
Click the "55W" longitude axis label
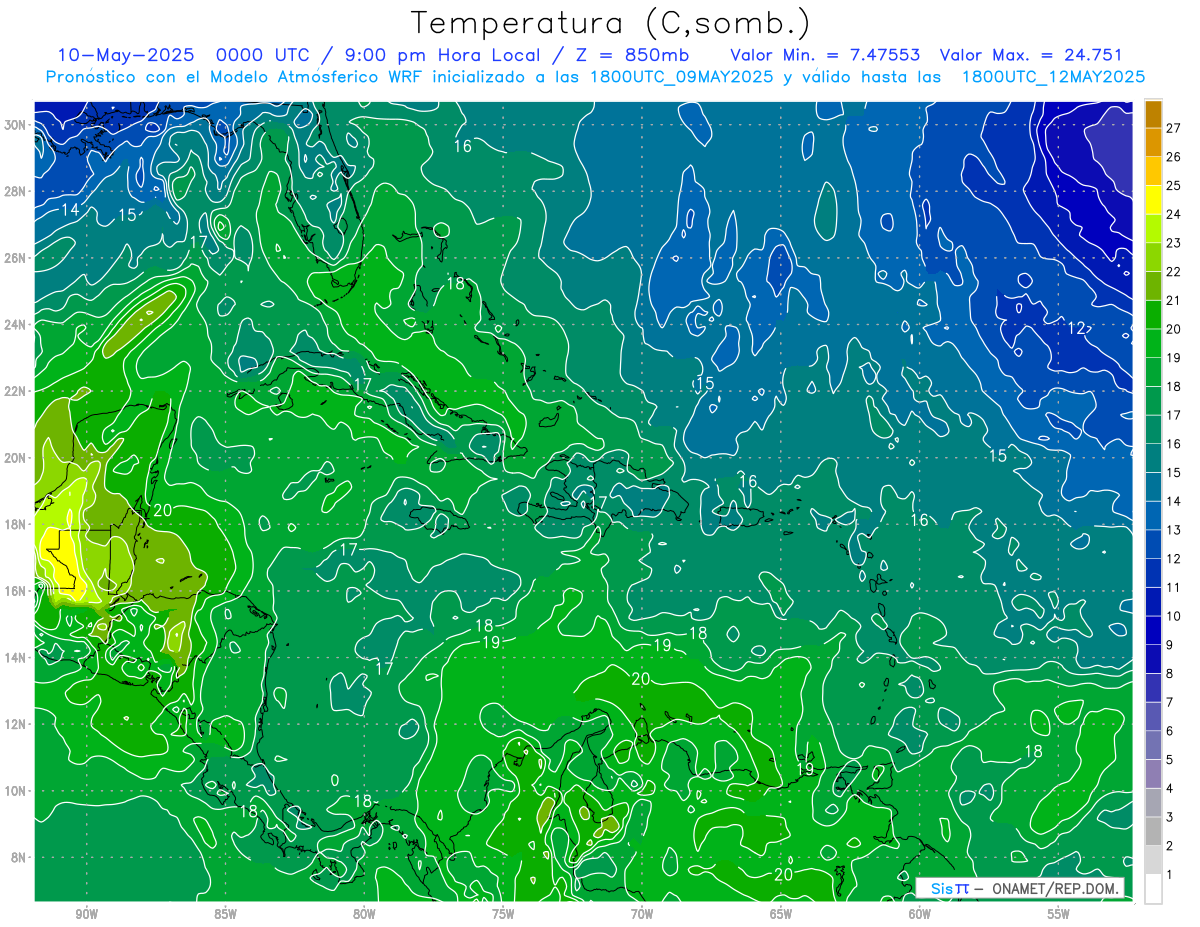[x=1058, y=914]
